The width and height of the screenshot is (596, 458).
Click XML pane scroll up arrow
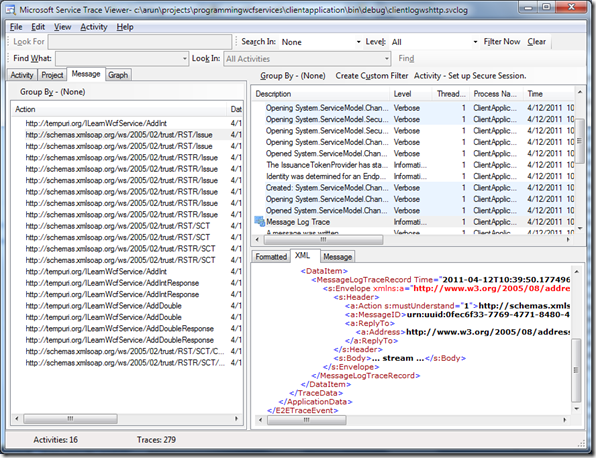click(x=577, y=272)
